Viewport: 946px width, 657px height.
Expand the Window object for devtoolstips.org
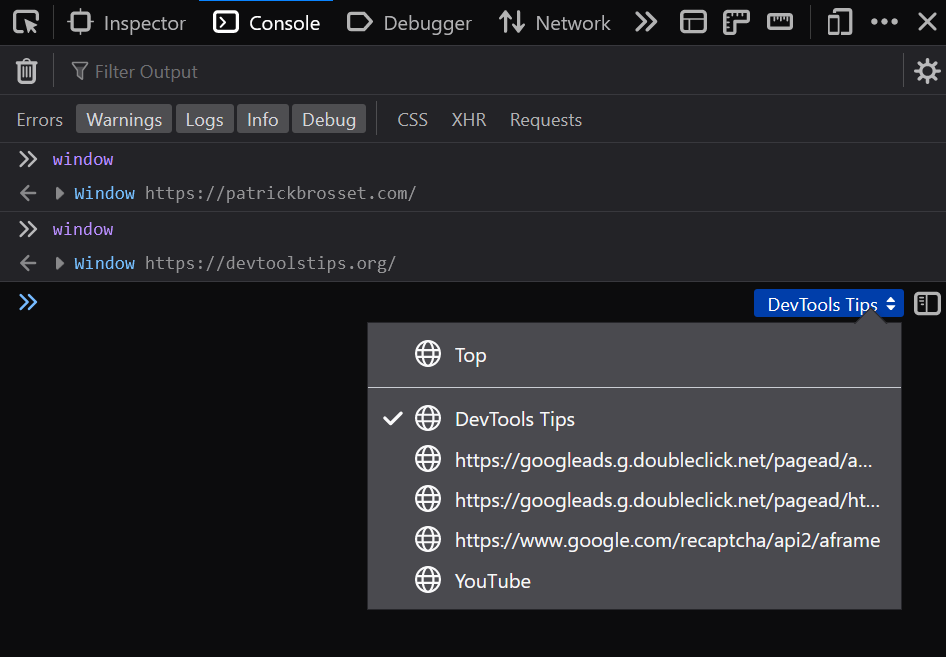click(x=59, y=263)
